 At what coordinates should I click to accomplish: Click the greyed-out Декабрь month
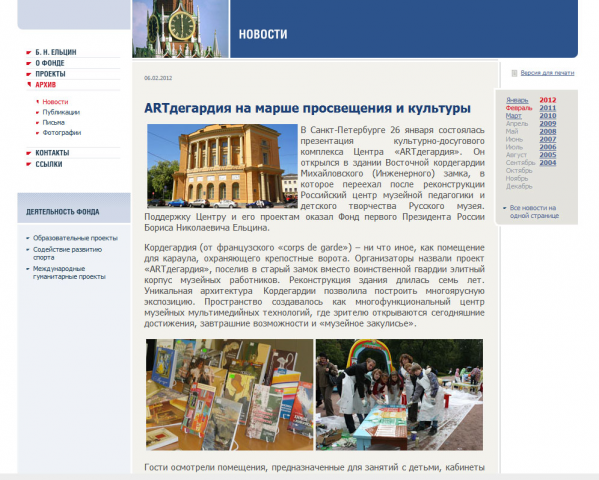tap(519, 186)
